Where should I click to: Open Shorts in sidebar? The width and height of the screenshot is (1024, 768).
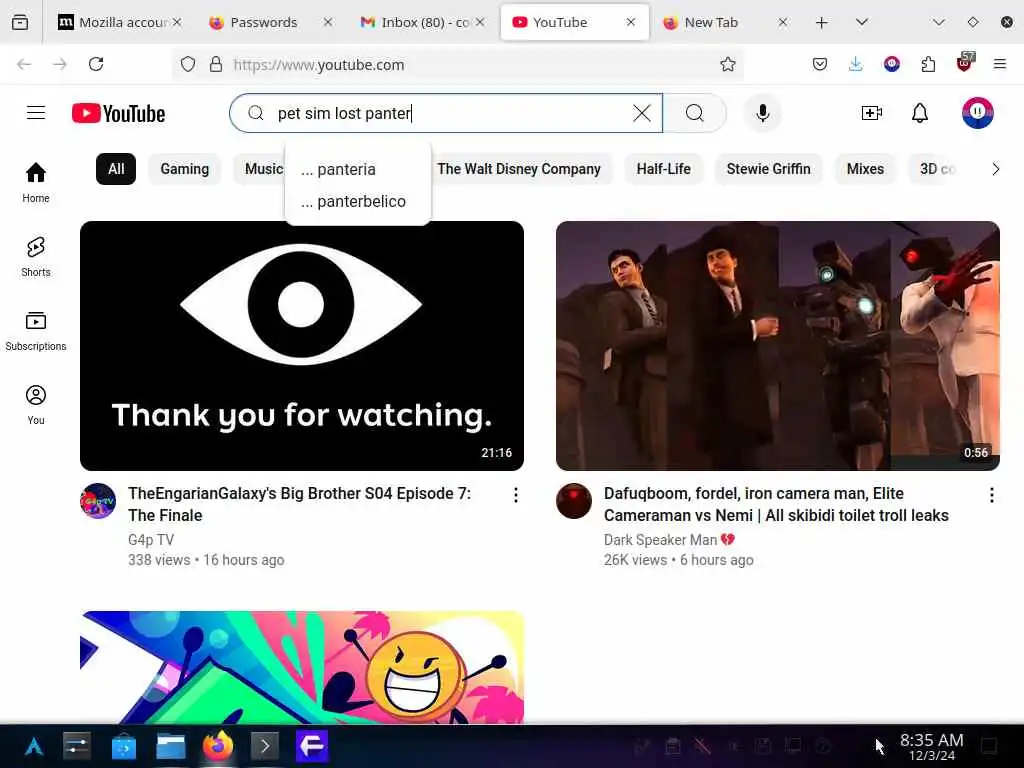[36, 257]
